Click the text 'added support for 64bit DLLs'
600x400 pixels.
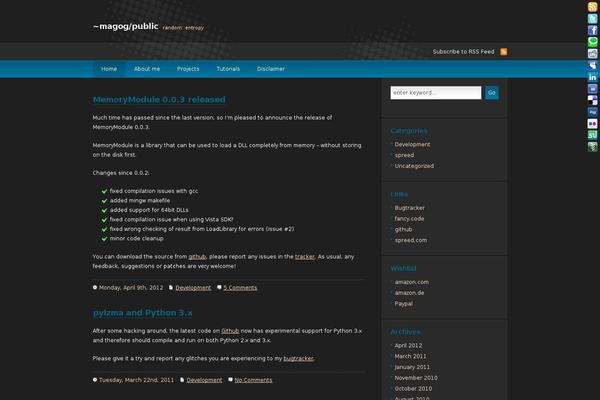tap(149, 210)
